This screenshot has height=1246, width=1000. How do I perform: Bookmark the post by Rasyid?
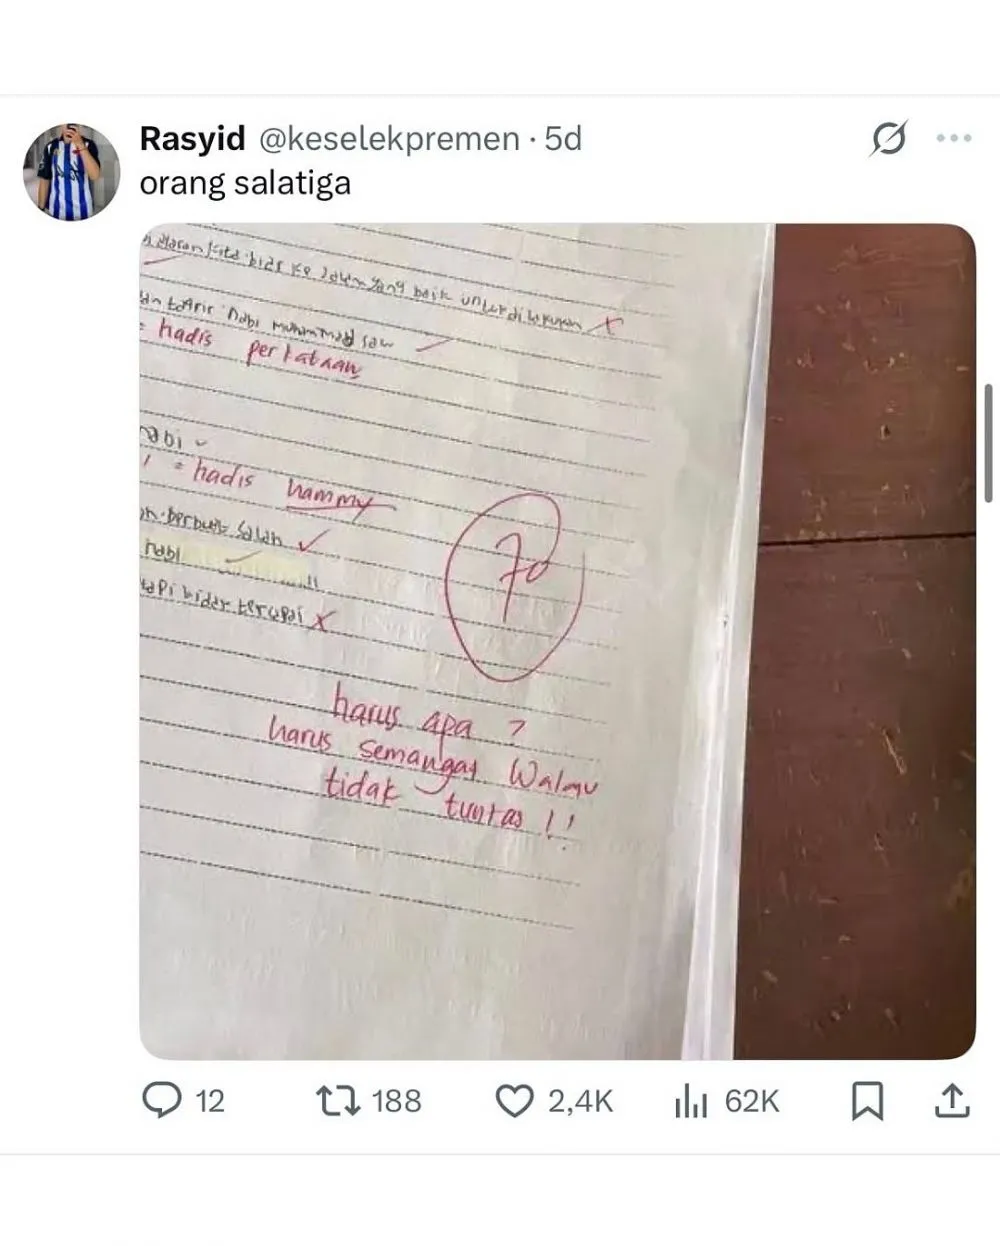pos(867,1101)
